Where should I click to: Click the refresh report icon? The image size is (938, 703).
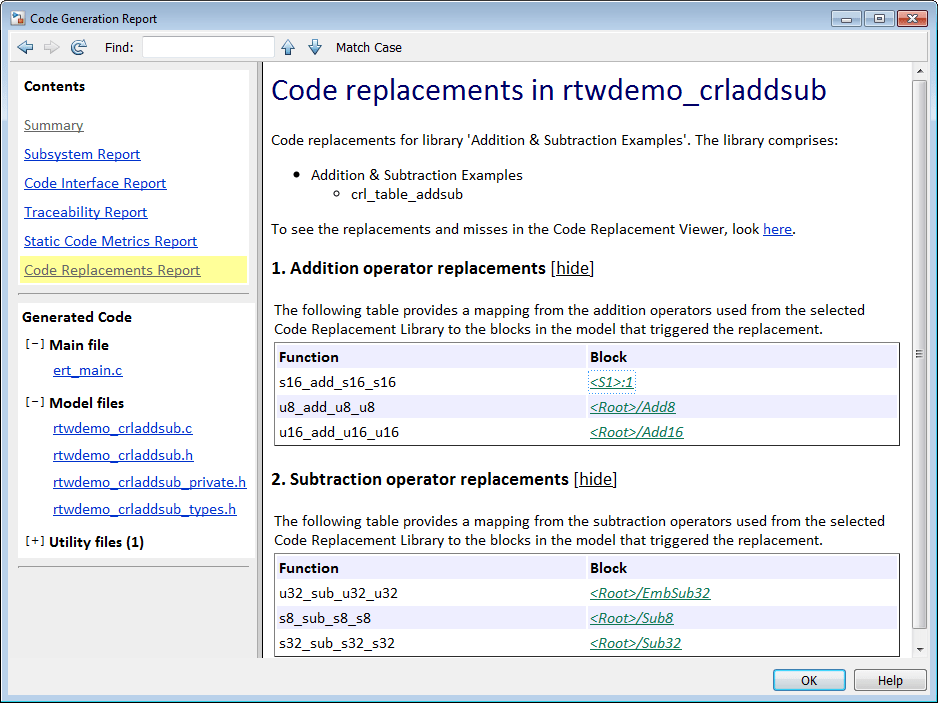(79, 47)
